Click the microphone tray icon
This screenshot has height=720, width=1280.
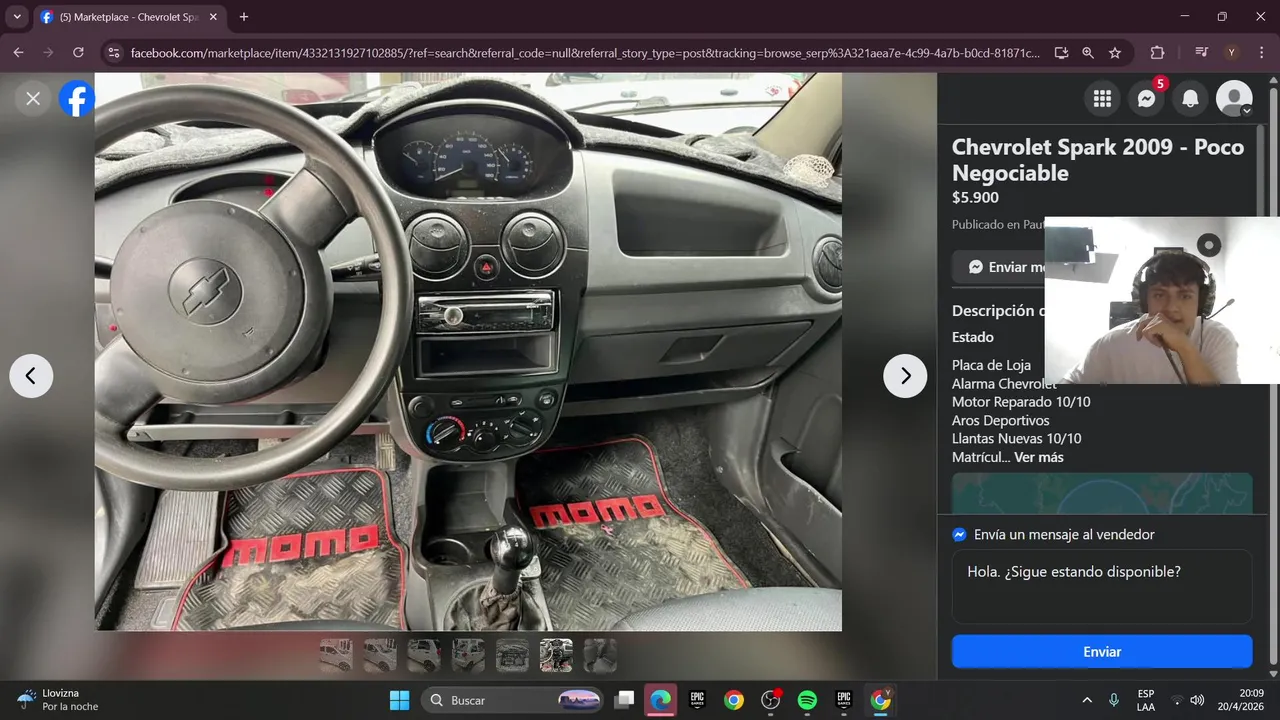point(1114,700)
